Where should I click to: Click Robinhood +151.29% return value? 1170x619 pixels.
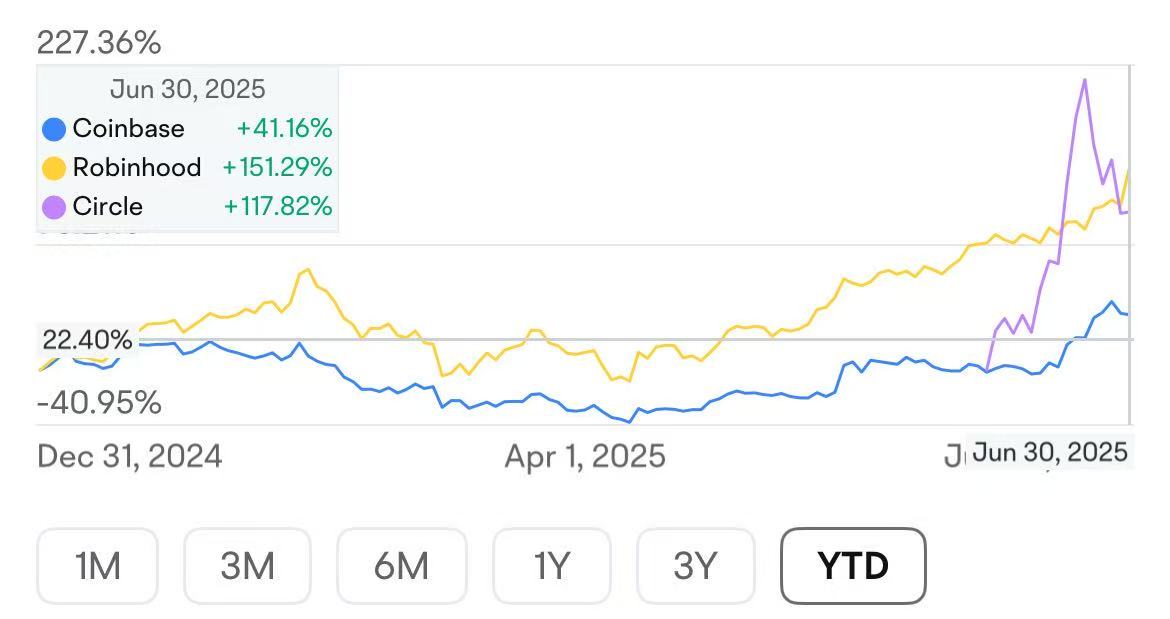coord(277,168)
